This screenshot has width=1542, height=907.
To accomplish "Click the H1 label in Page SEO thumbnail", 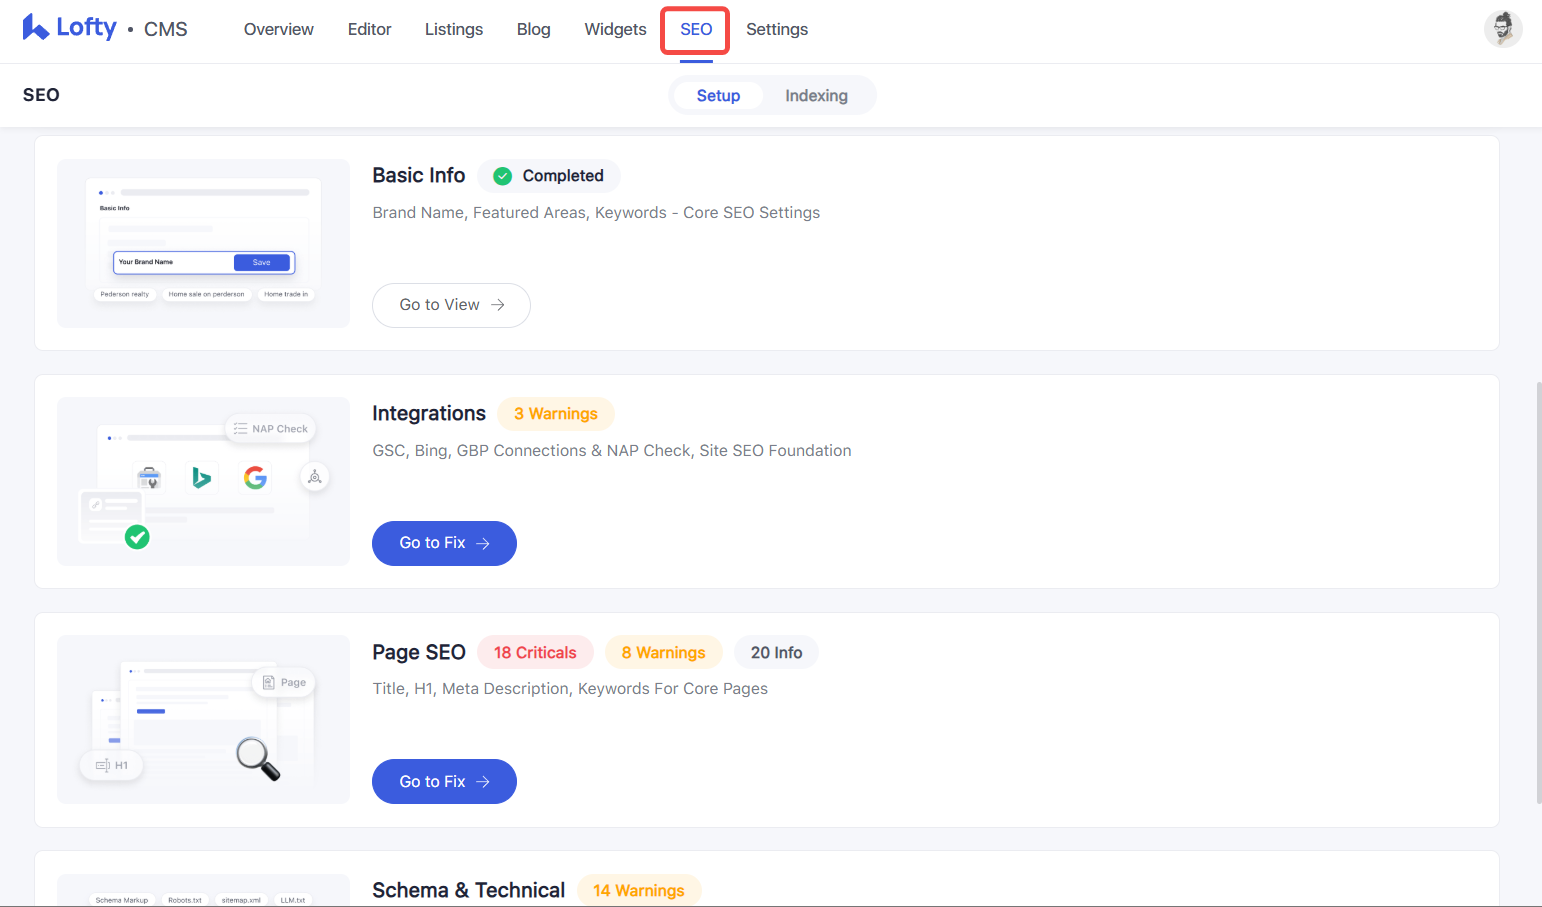I will [x=112, y=766].
